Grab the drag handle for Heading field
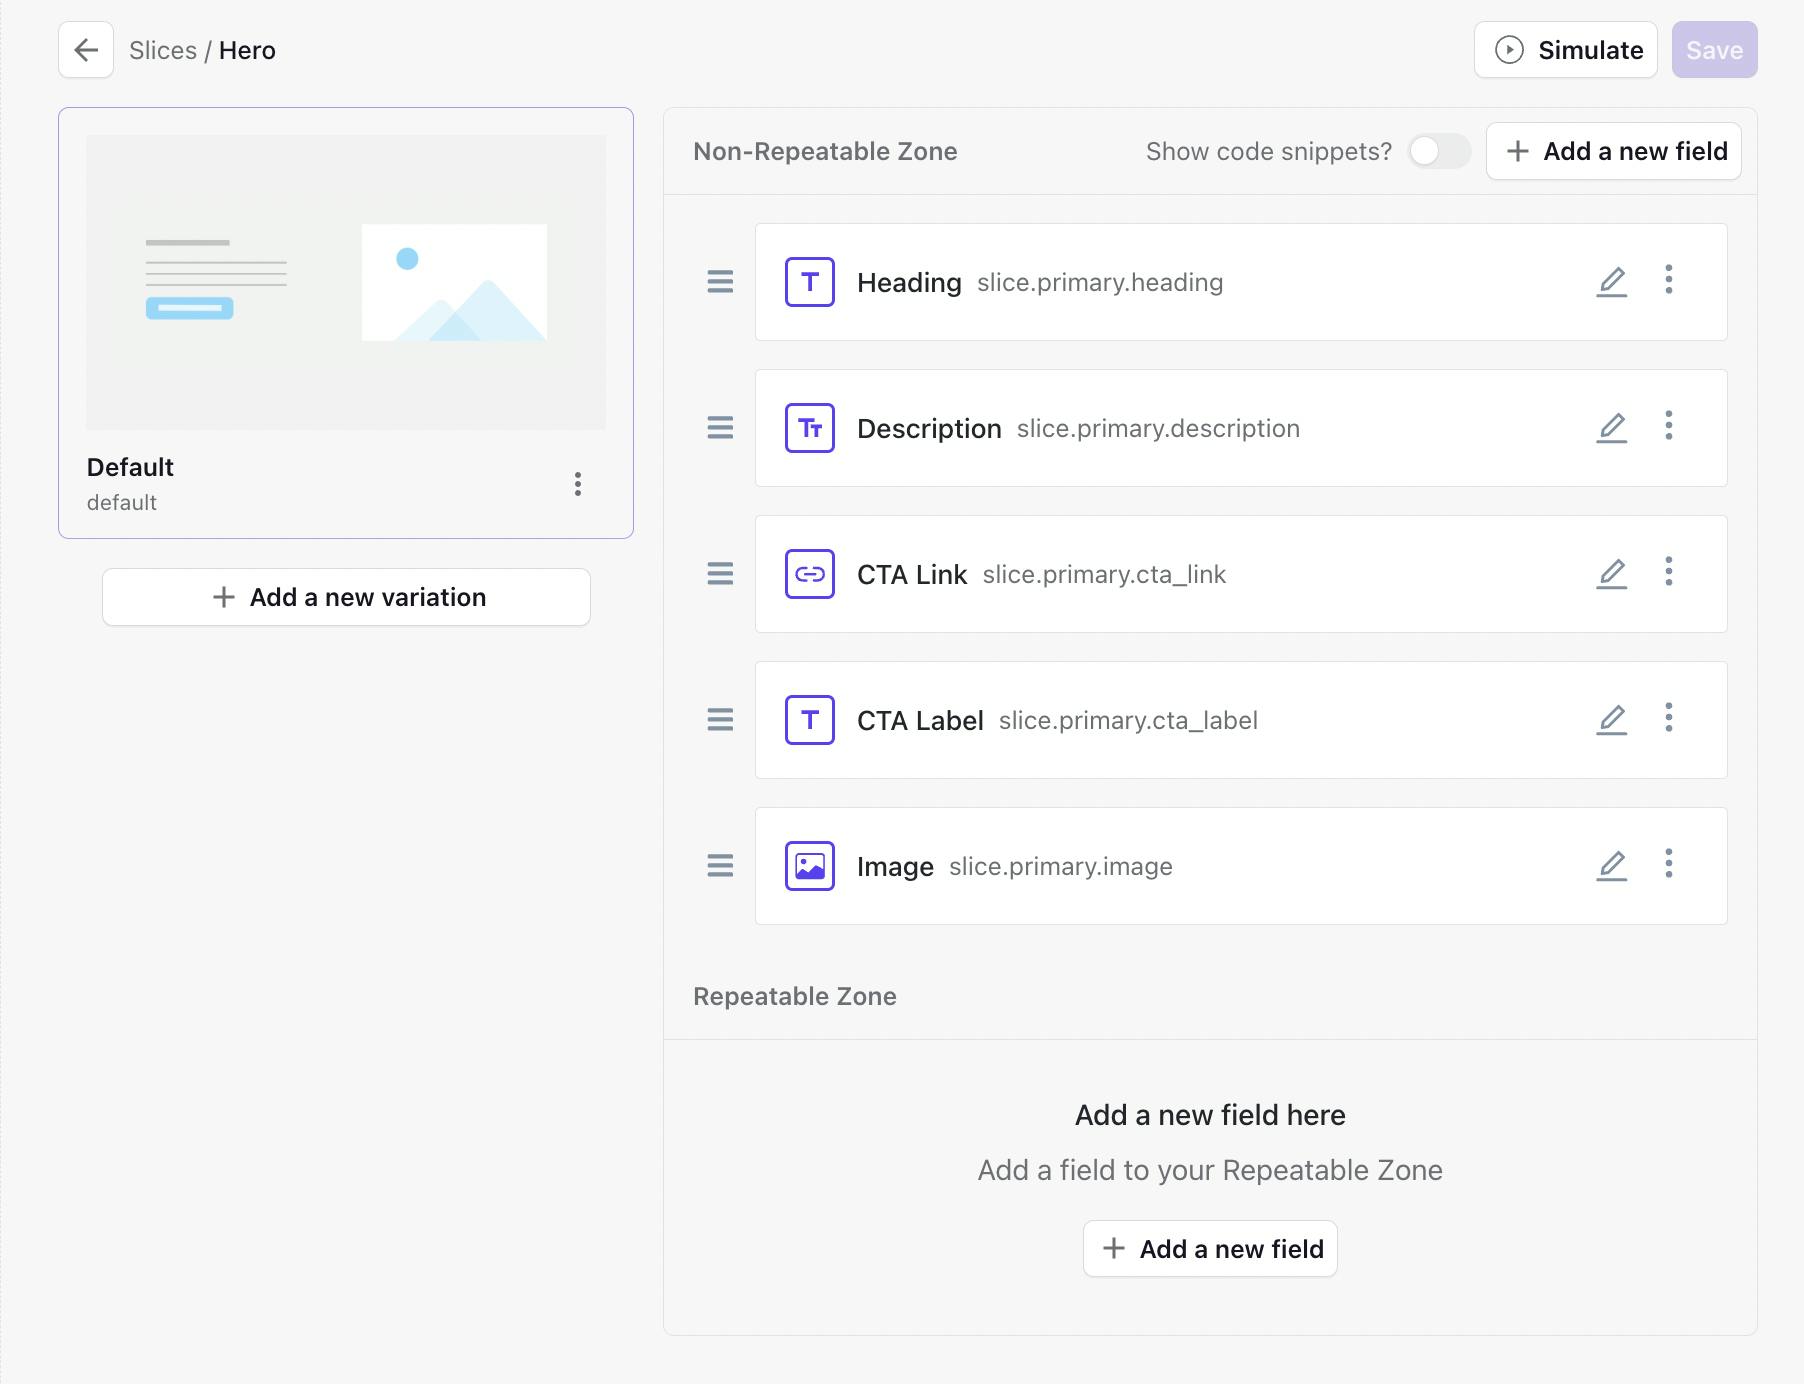Screen dimensions: 1804x1384 (x=720, y=282)
